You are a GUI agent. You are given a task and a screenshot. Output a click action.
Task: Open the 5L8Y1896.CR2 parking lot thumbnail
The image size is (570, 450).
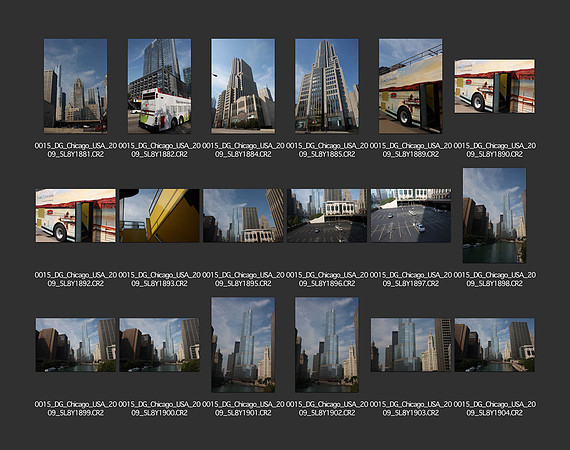[x=327, y=216]
